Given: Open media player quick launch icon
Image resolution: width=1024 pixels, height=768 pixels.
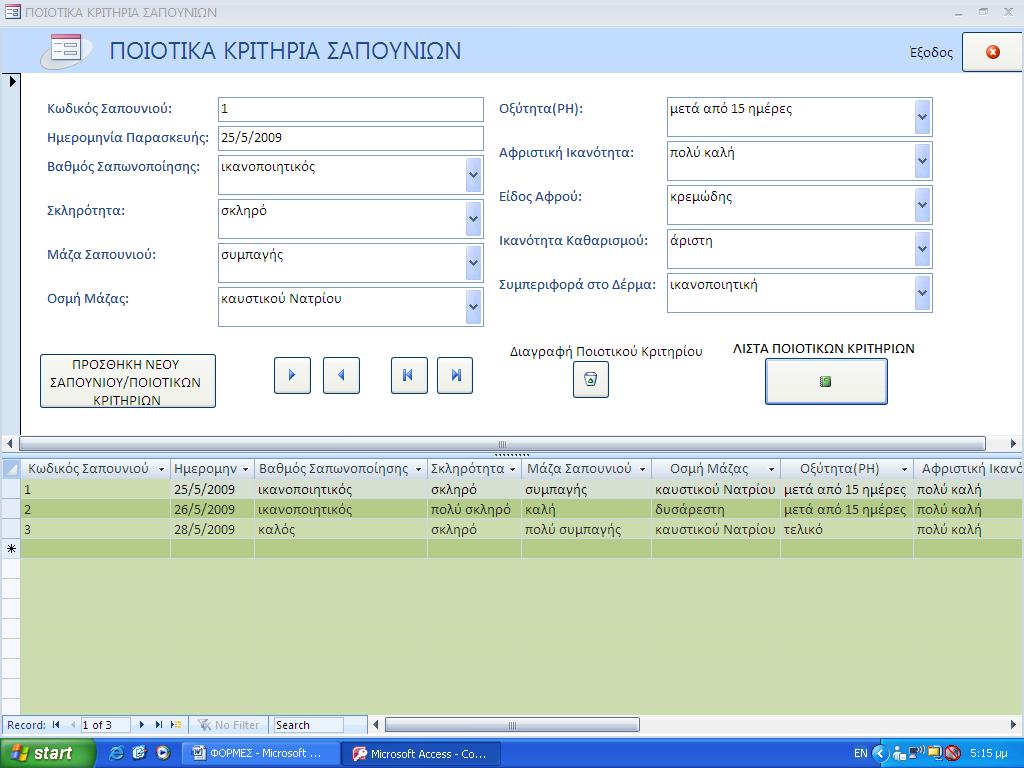Looking at the screenshot, I should pos(163,753).
